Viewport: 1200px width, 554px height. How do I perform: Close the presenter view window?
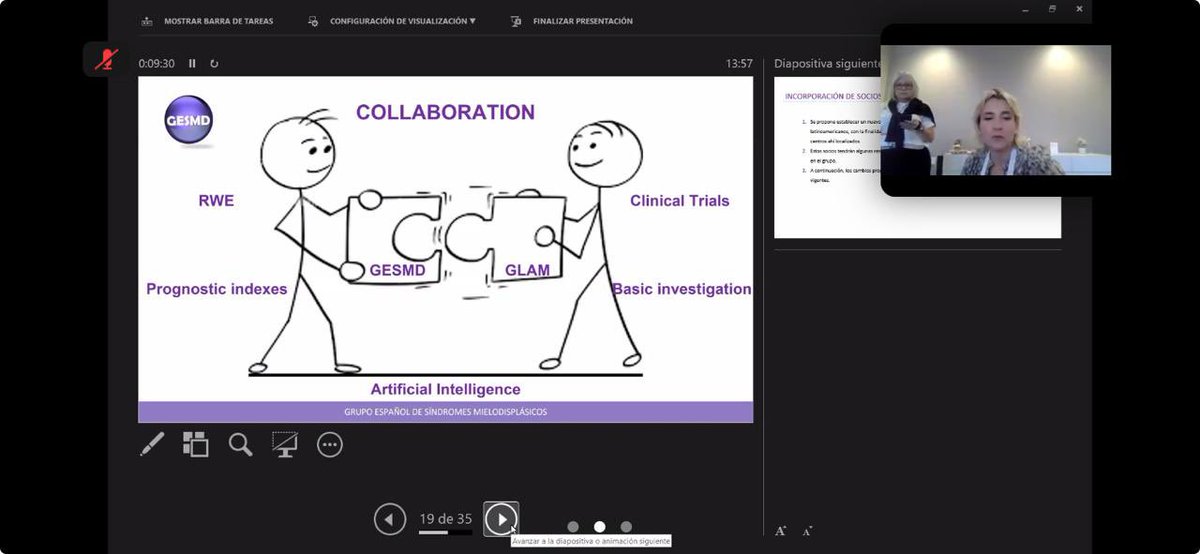(x=1078, y=9)
